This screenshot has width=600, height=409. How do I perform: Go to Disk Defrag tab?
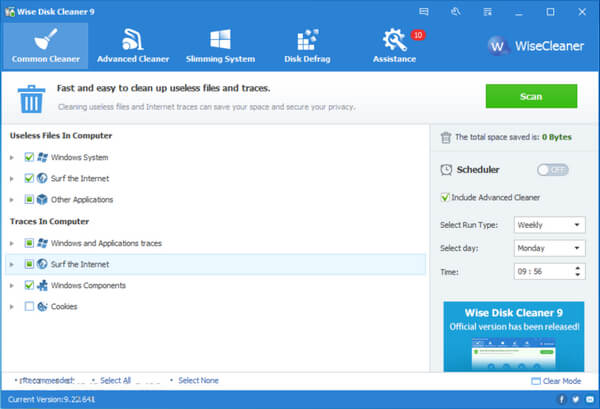(x=307, y=46)
